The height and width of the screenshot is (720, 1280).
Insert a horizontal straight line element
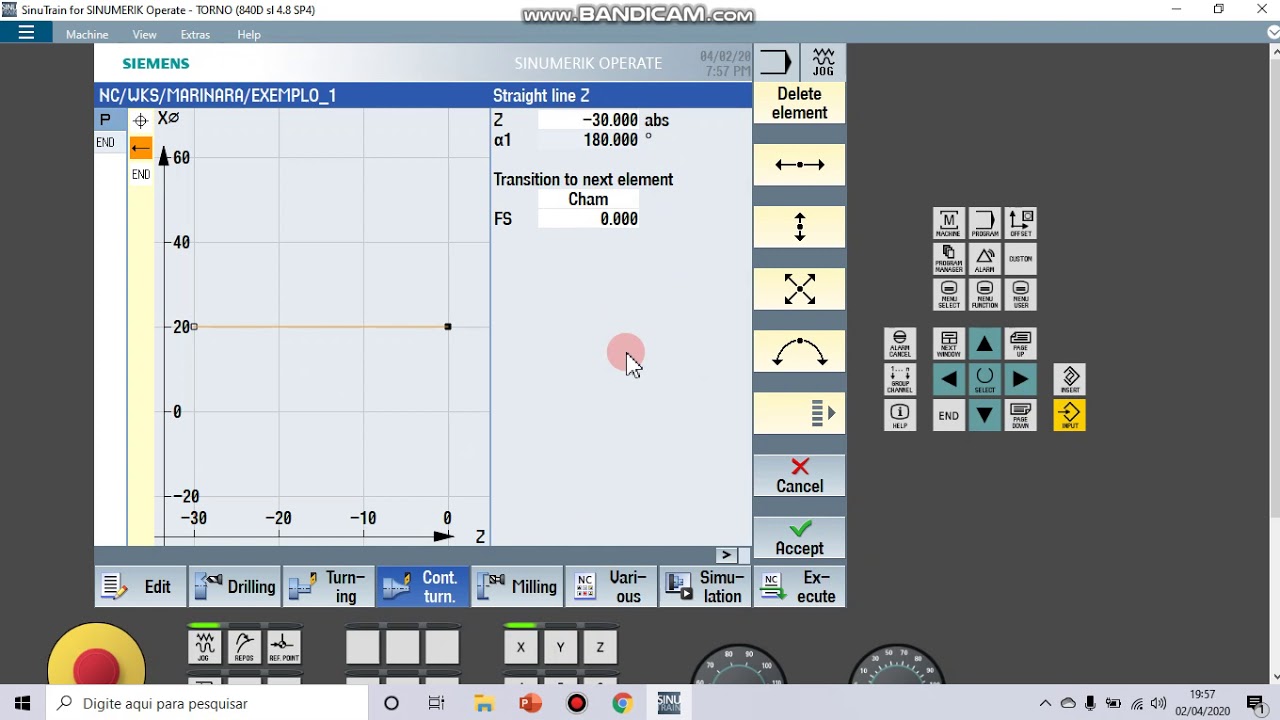click(799, 165)
